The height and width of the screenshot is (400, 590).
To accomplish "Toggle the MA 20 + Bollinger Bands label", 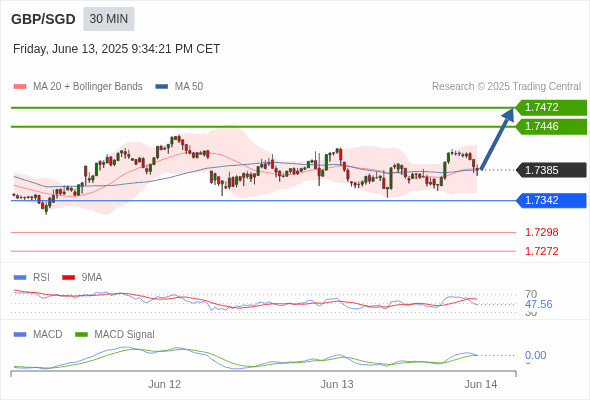I will pos(88,87).
